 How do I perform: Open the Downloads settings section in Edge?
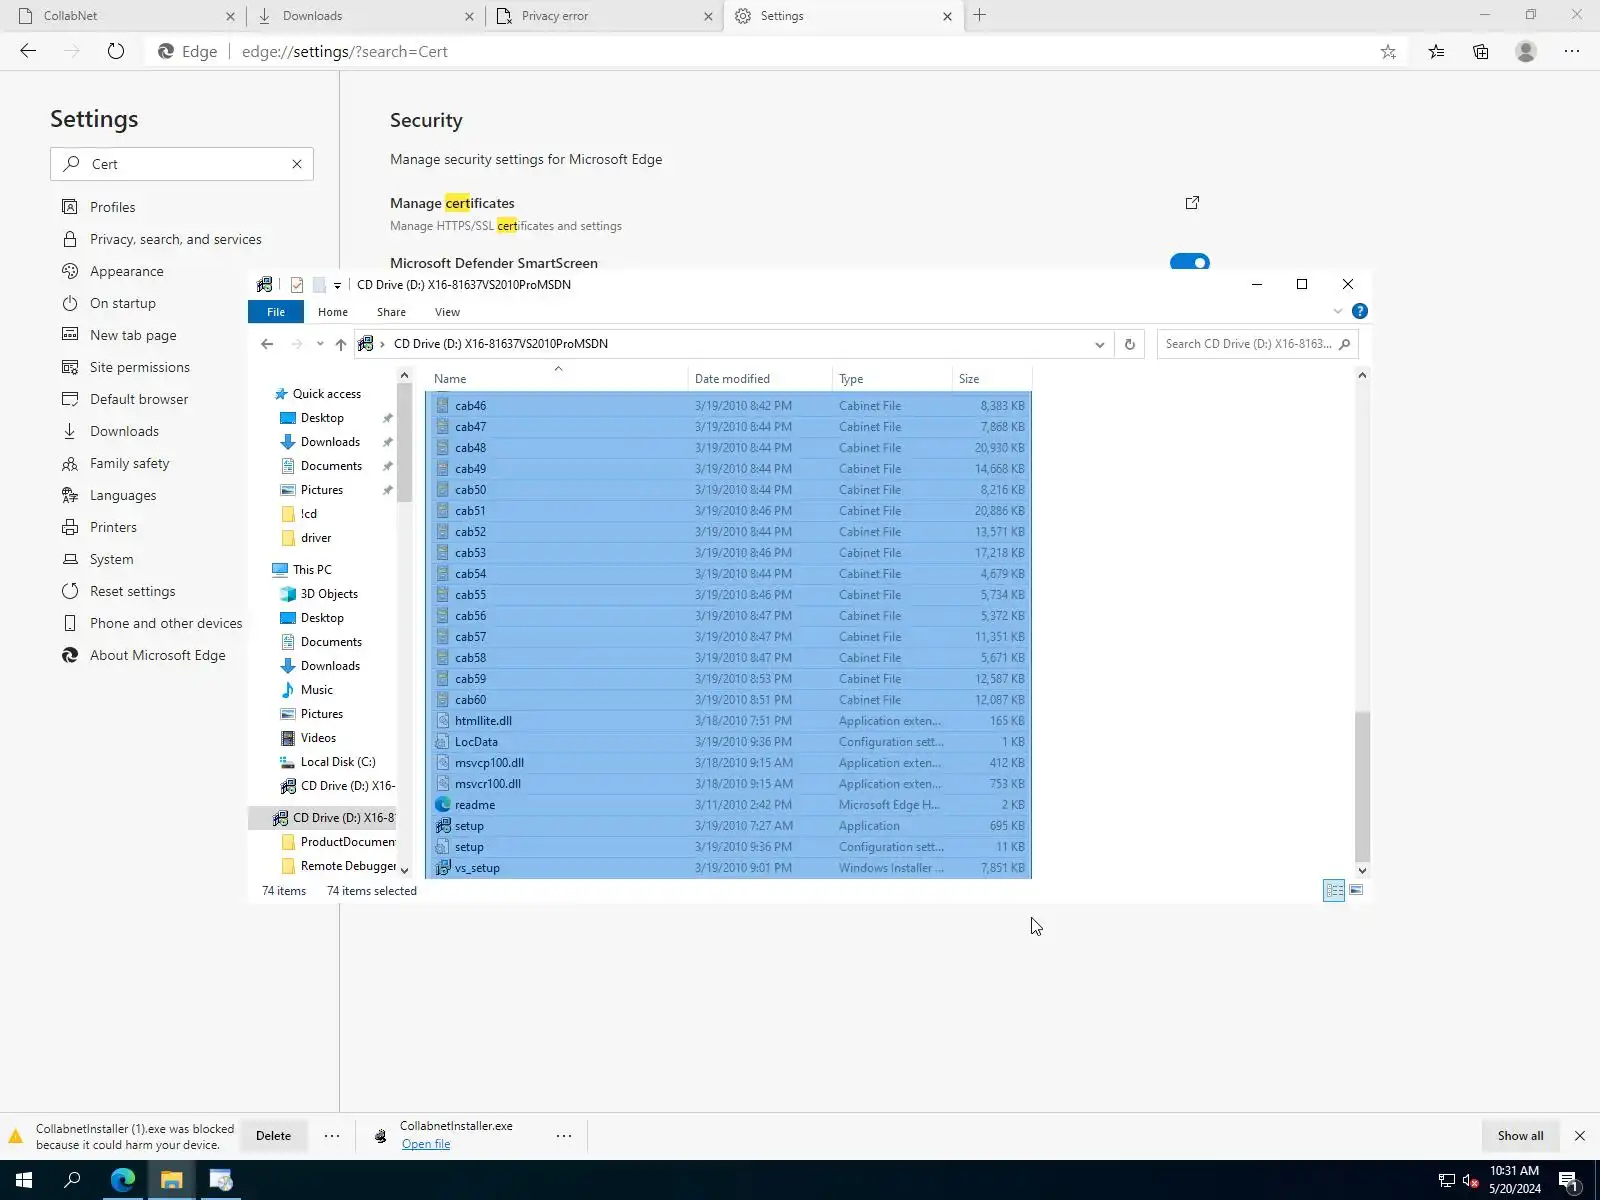point(124,431)
